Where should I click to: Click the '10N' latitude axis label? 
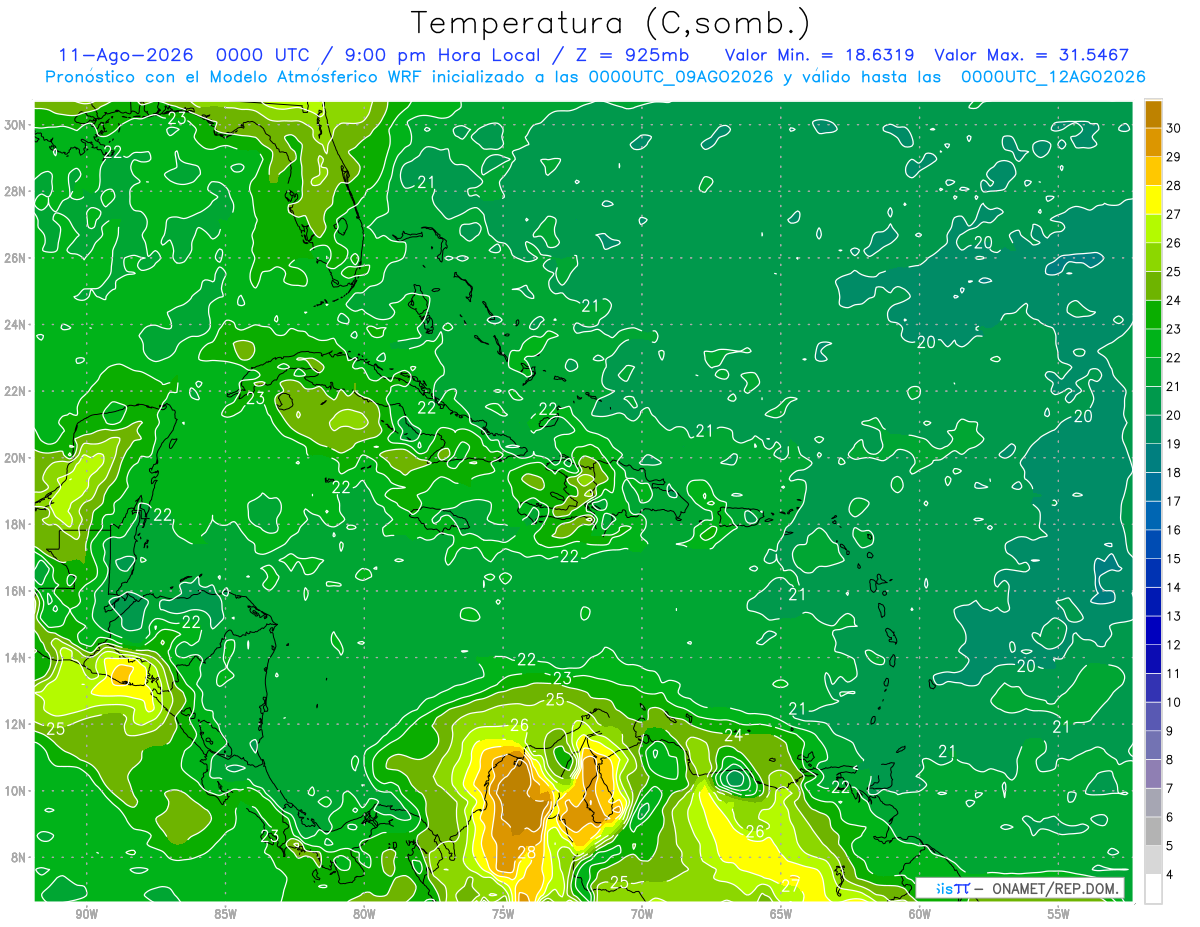[x=17, y=790]
